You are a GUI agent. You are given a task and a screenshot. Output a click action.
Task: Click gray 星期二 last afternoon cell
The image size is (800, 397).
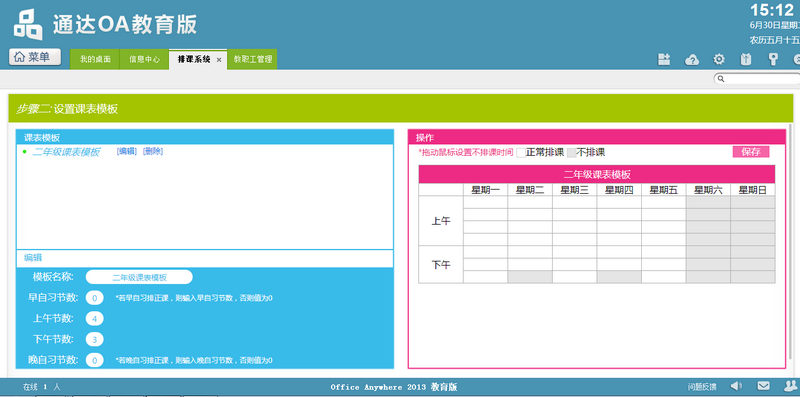tap(530, 277)
